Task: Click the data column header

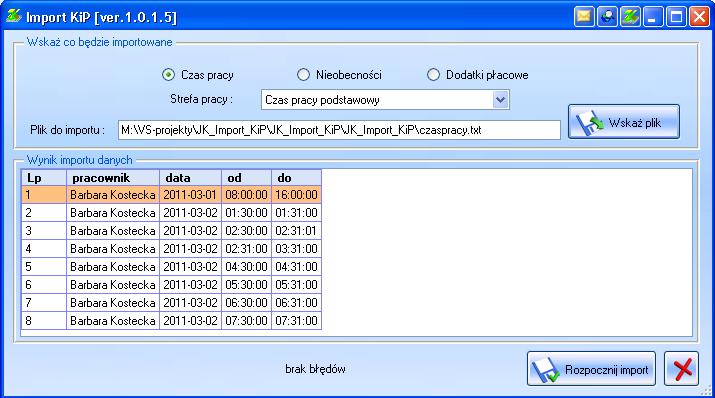Action: coord(191,178)
